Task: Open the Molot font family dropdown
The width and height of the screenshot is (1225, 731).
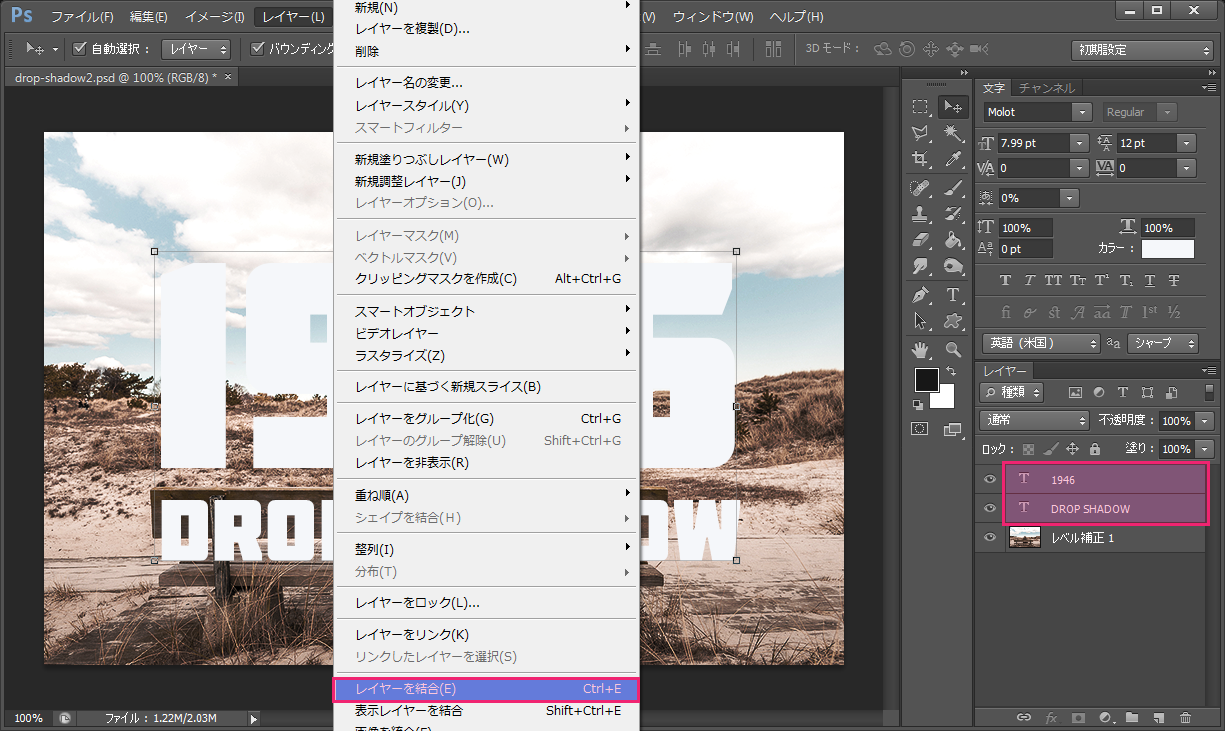Action: (x=1081, y=112)
